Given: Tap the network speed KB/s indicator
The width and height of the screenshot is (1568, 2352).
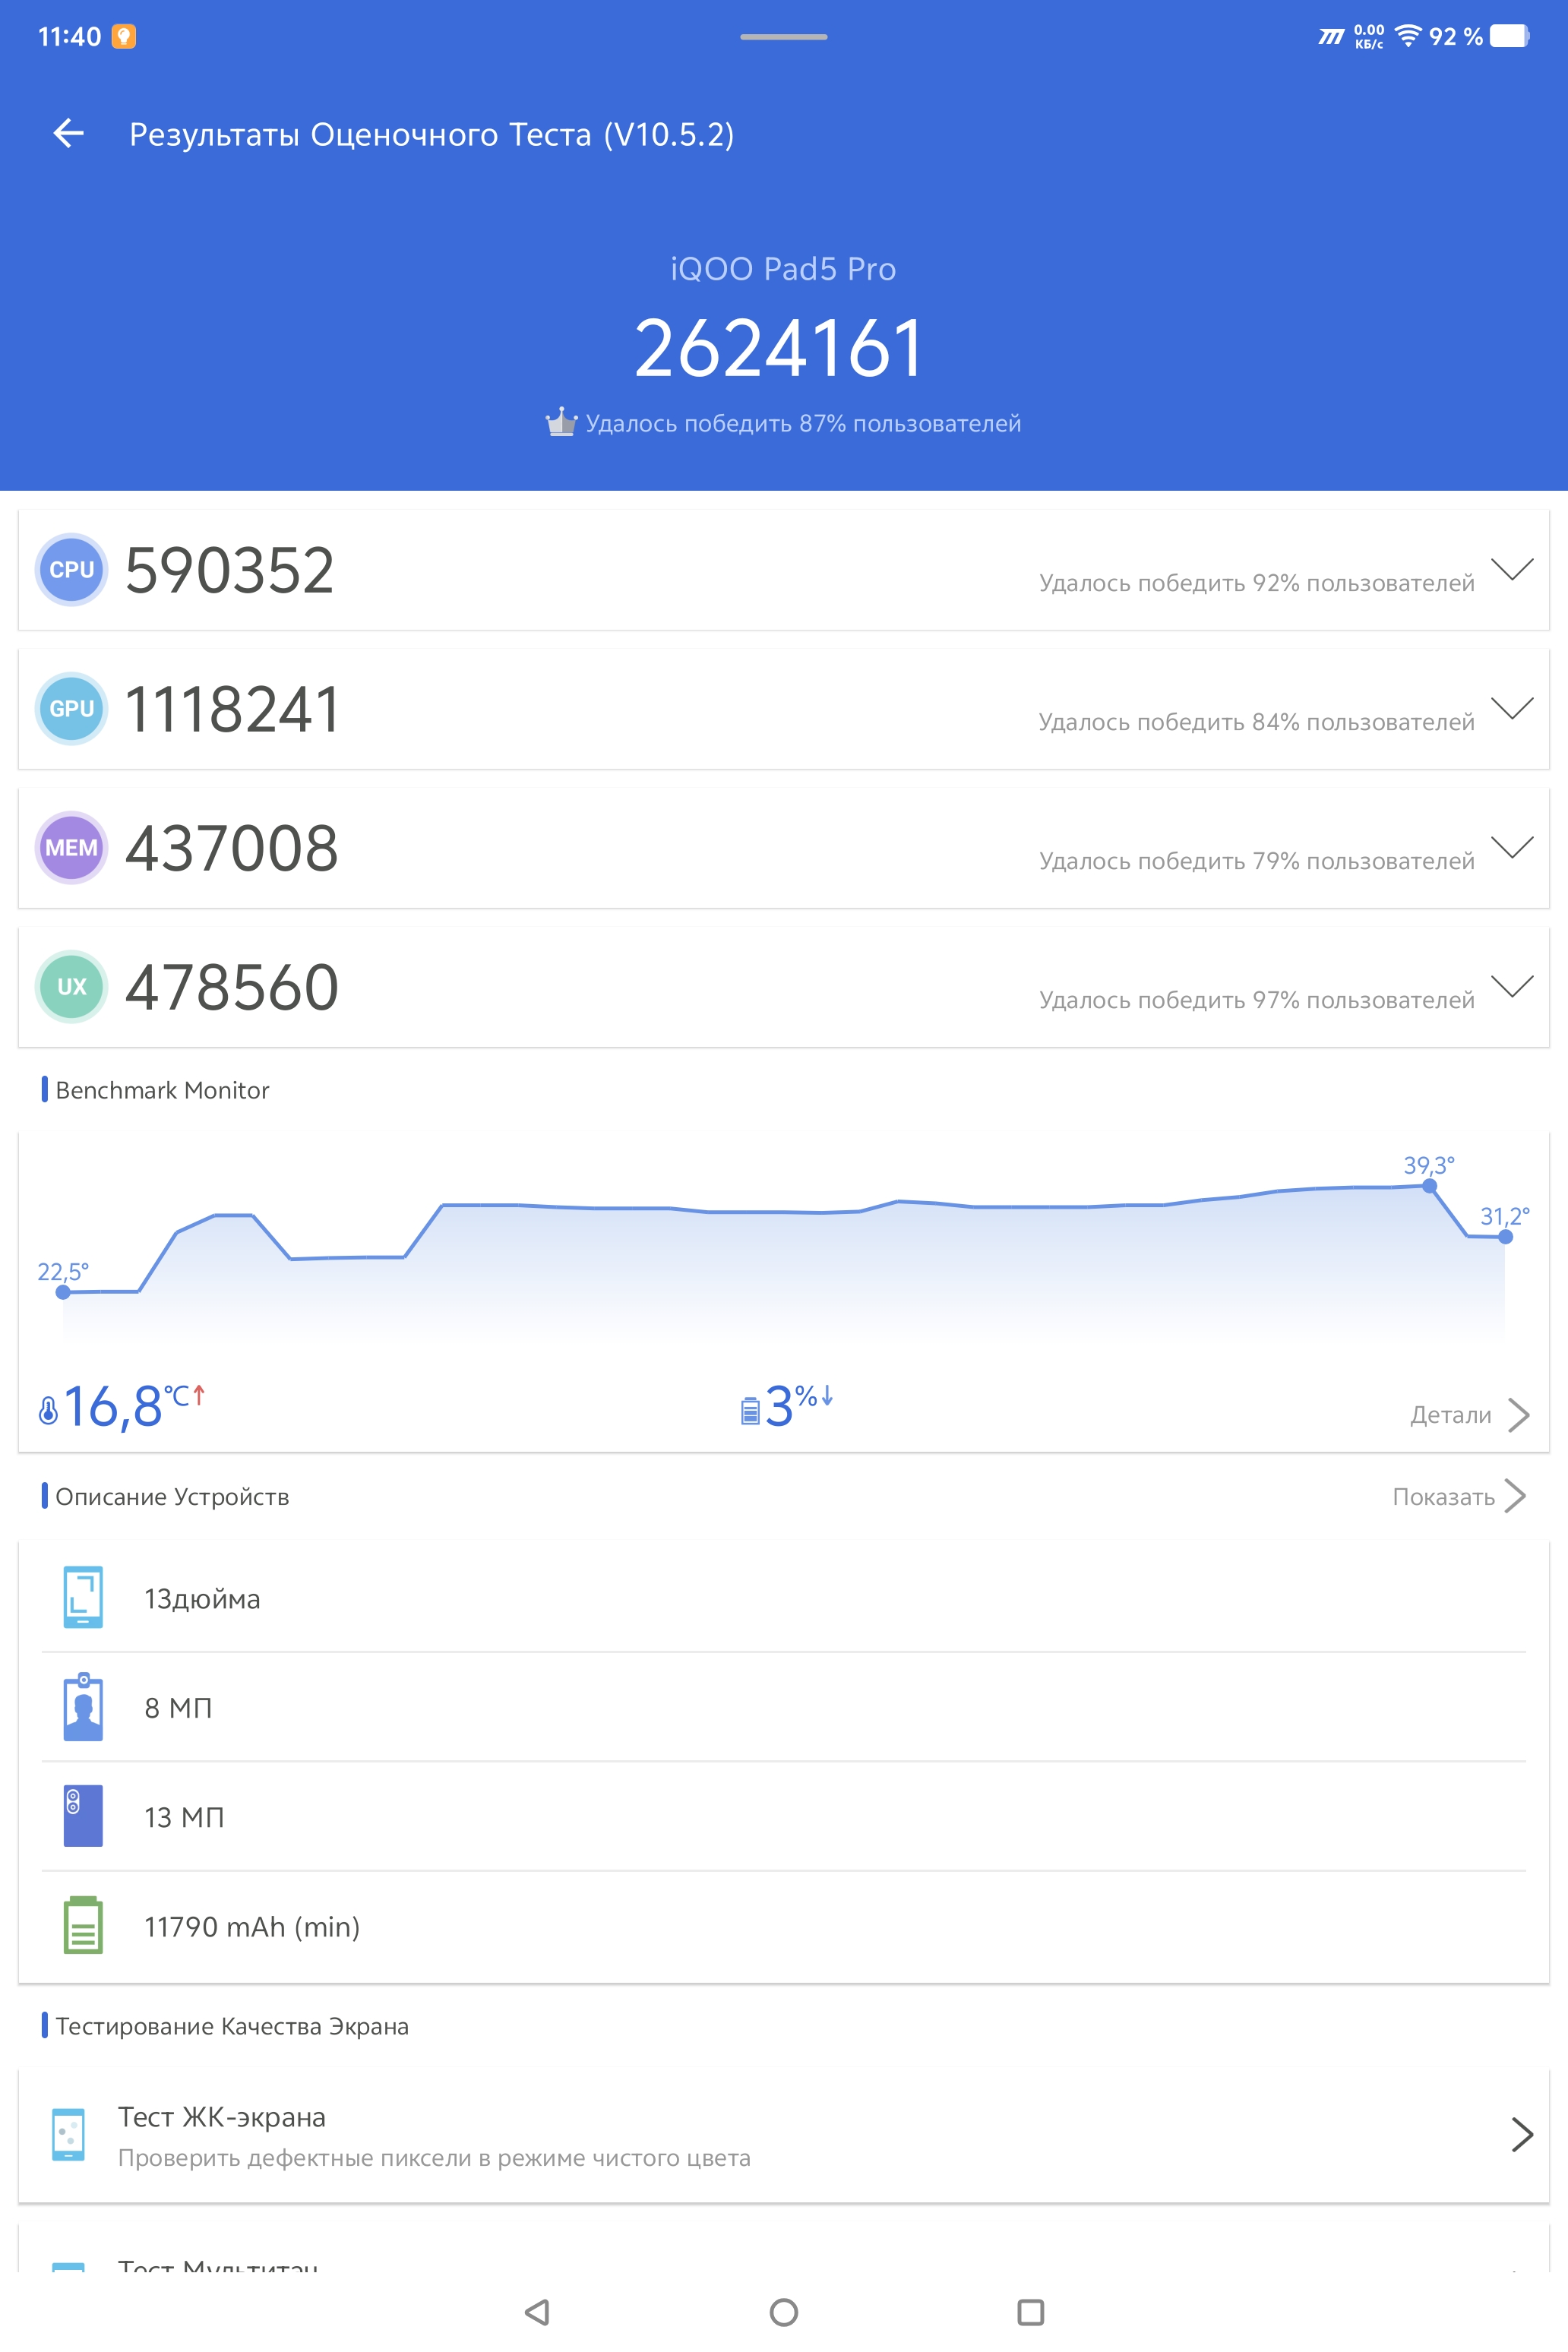Looking at the screenshot, I should click(1369, 36).
